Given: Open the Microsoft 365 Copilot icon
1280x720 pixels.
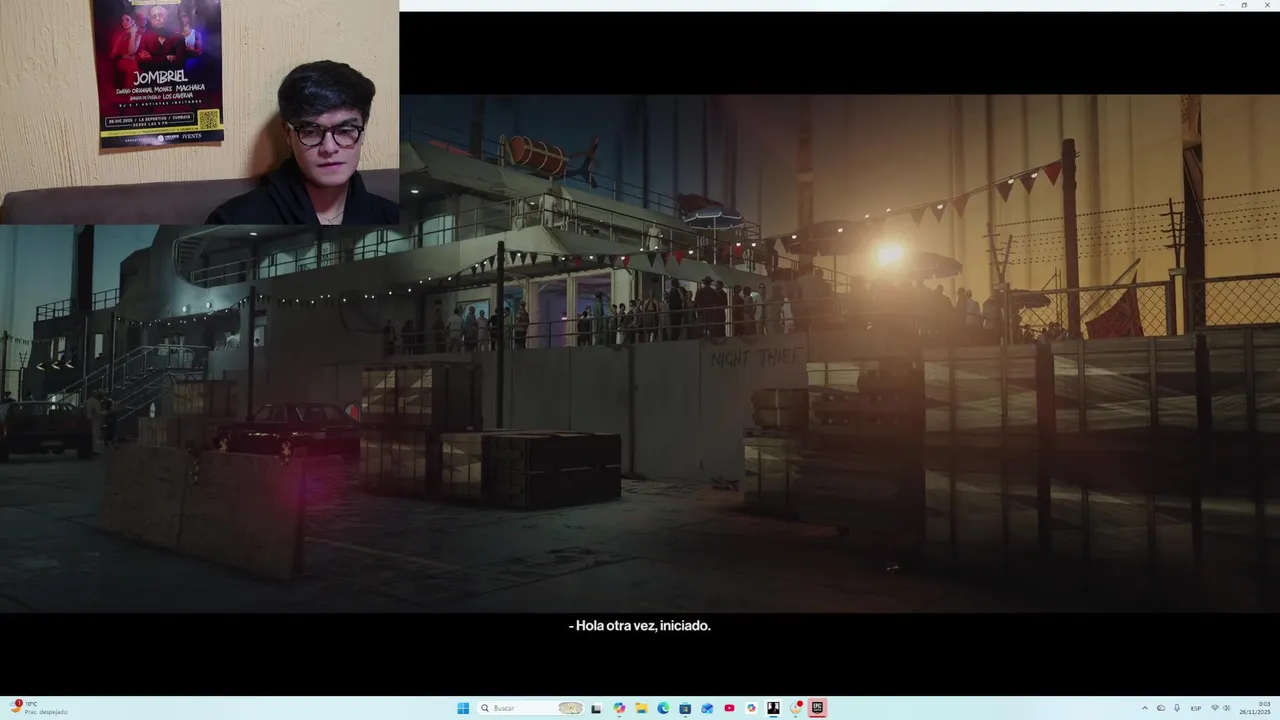Looking at the screenshot, I should [x=751, y=708].
